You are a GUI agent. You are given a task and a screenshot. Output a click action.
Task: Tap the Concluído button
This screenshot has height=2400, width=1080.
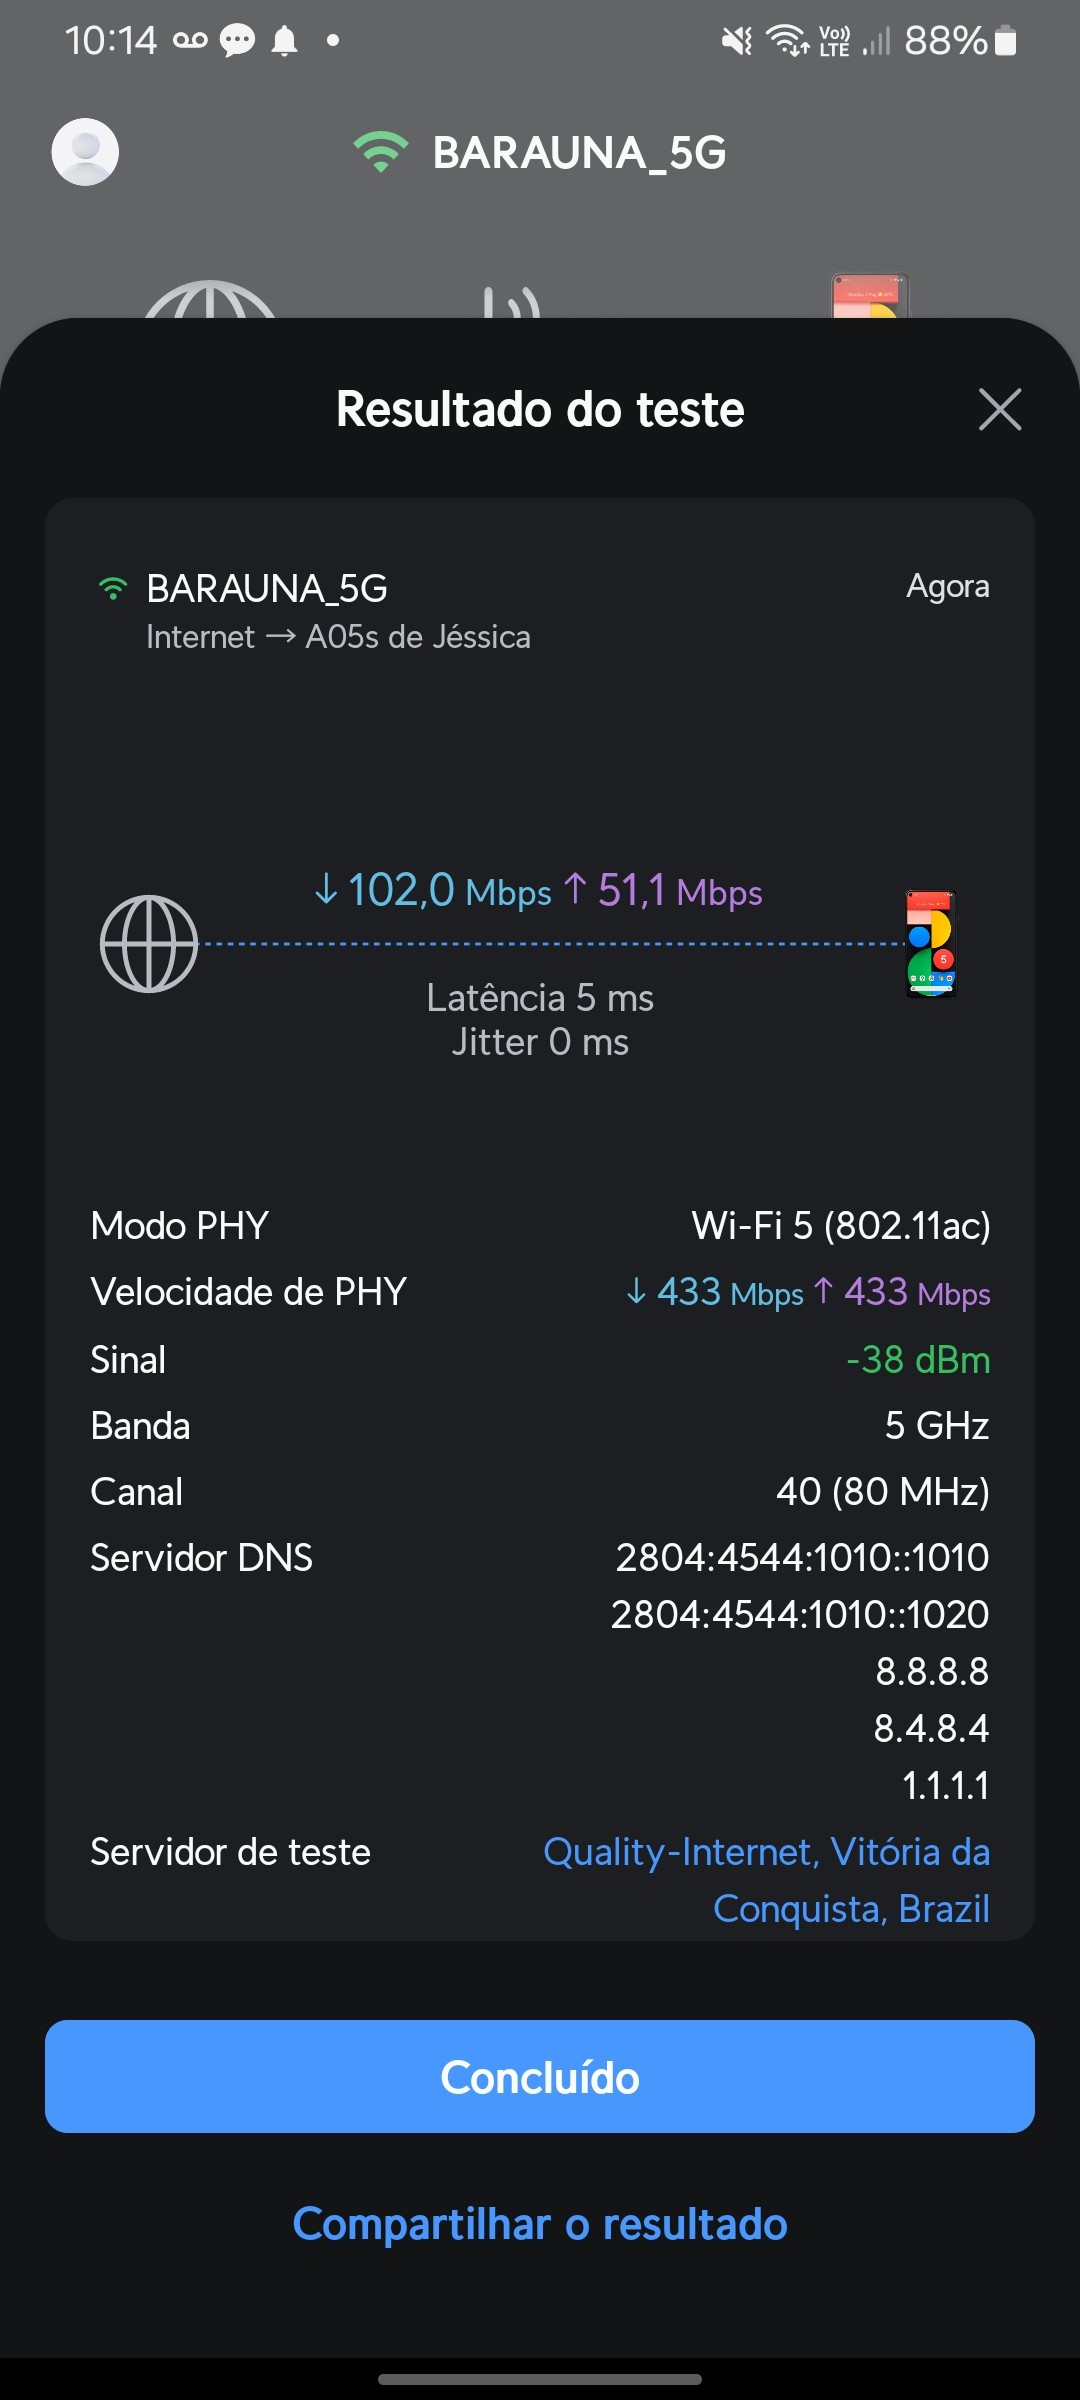point(540,2077)
